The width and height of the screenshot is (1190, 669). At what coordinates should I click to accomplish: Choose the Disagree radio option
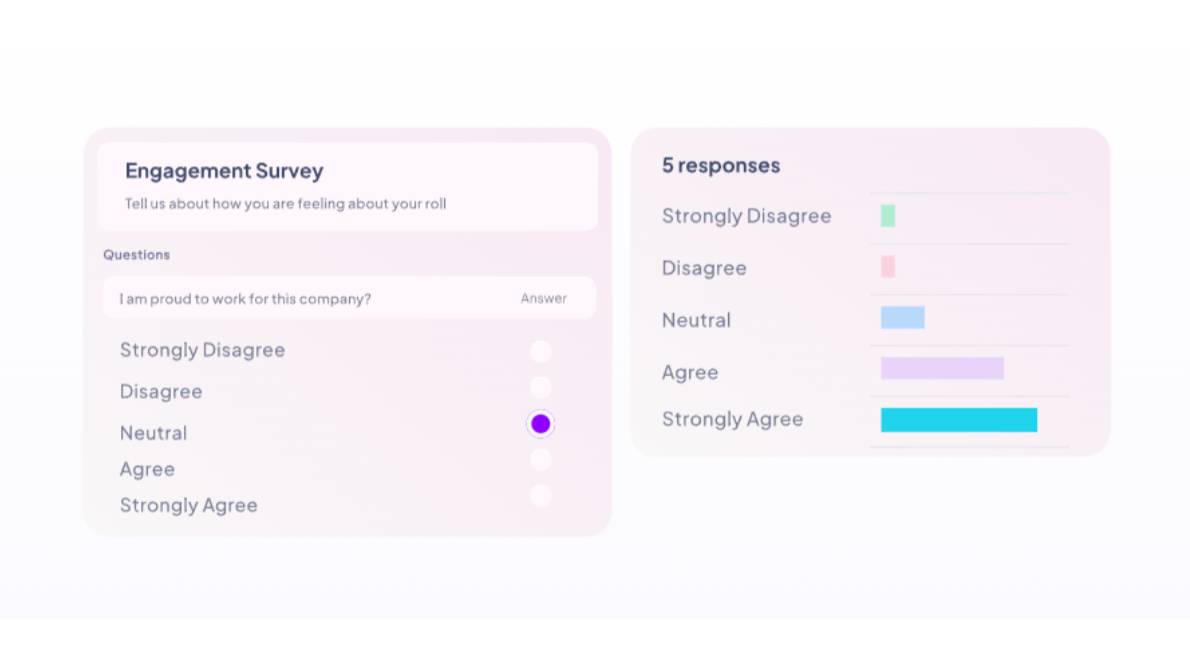click(541, 388)
